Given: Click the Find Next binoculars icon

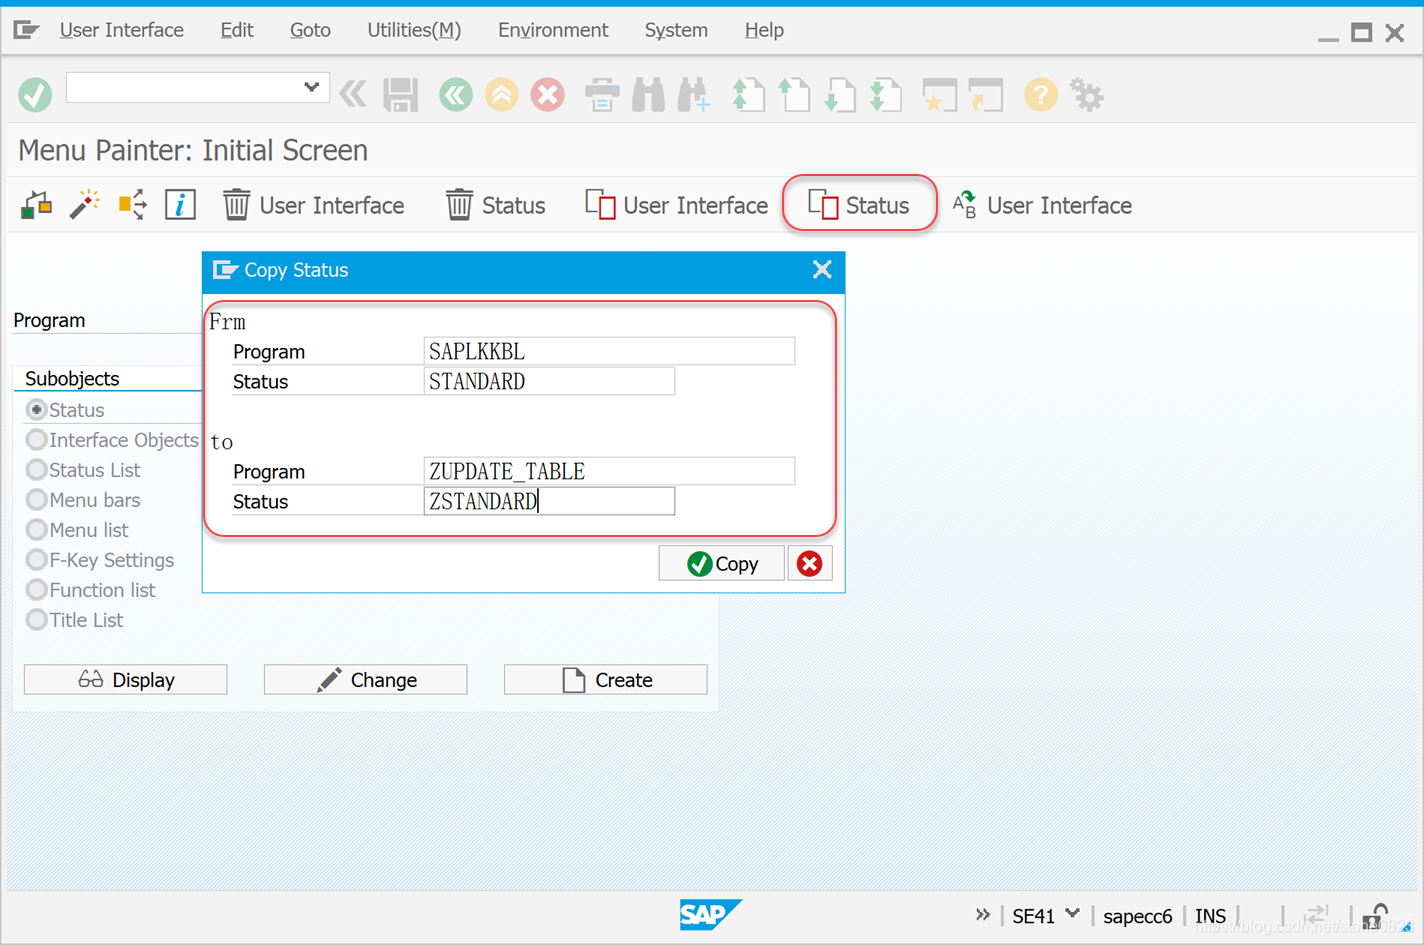Looking at the screenshot, I should tap(694, 95).
